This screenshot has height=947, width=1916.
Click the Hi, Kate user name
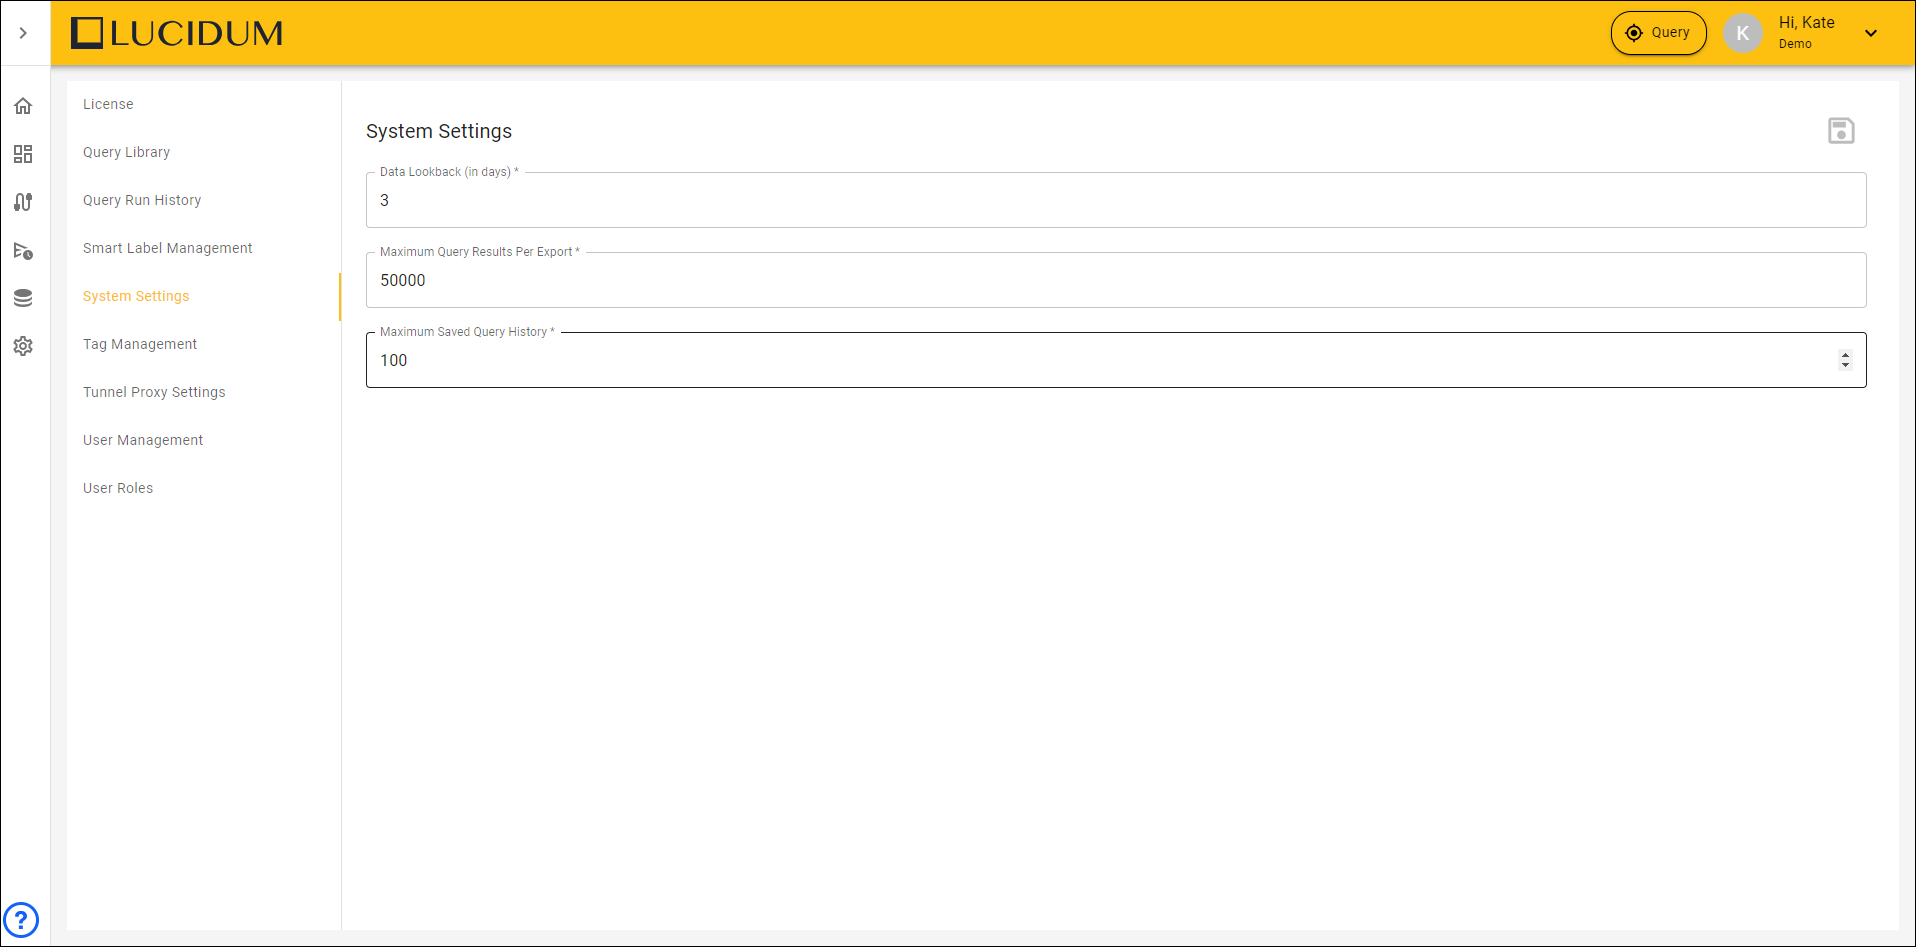click(x=1806, y=23)
